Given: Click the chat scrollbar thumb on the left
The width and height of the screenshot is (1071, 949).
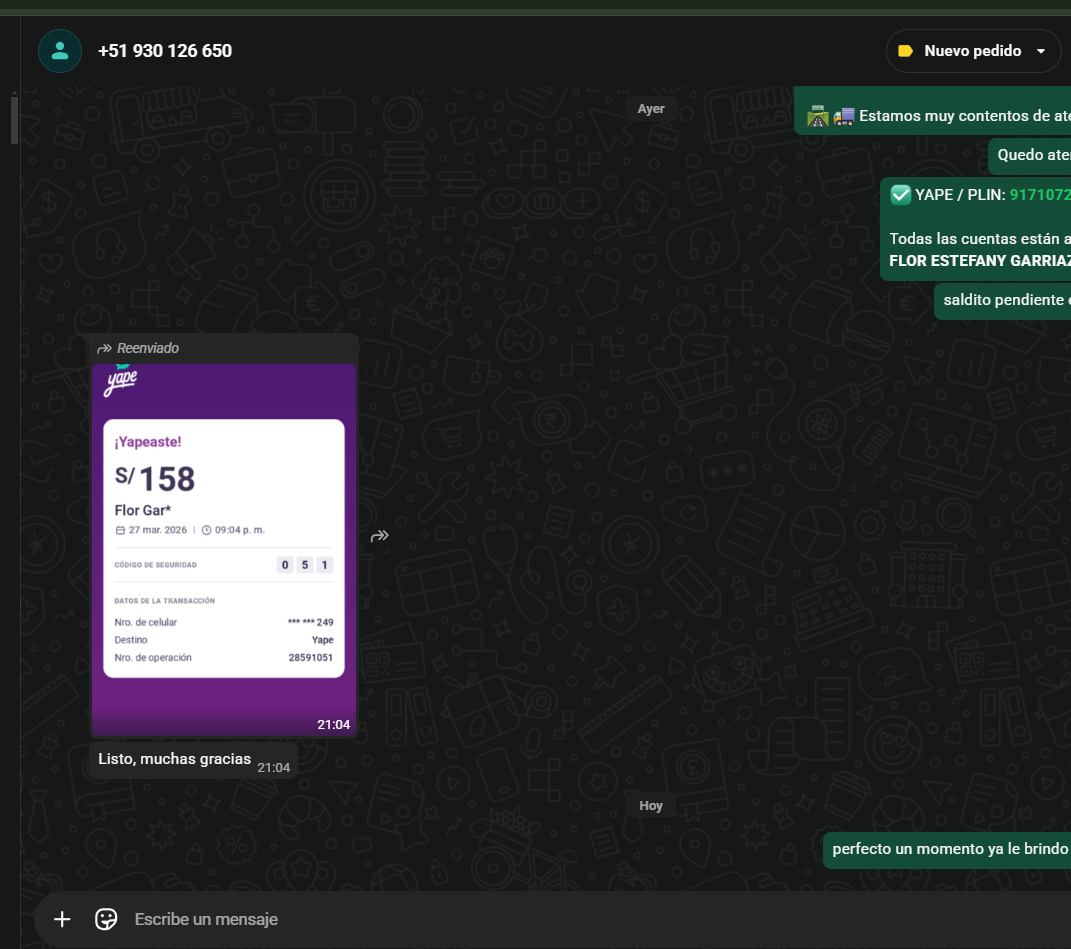Looking at the screenshot, I should coord(14,120).
